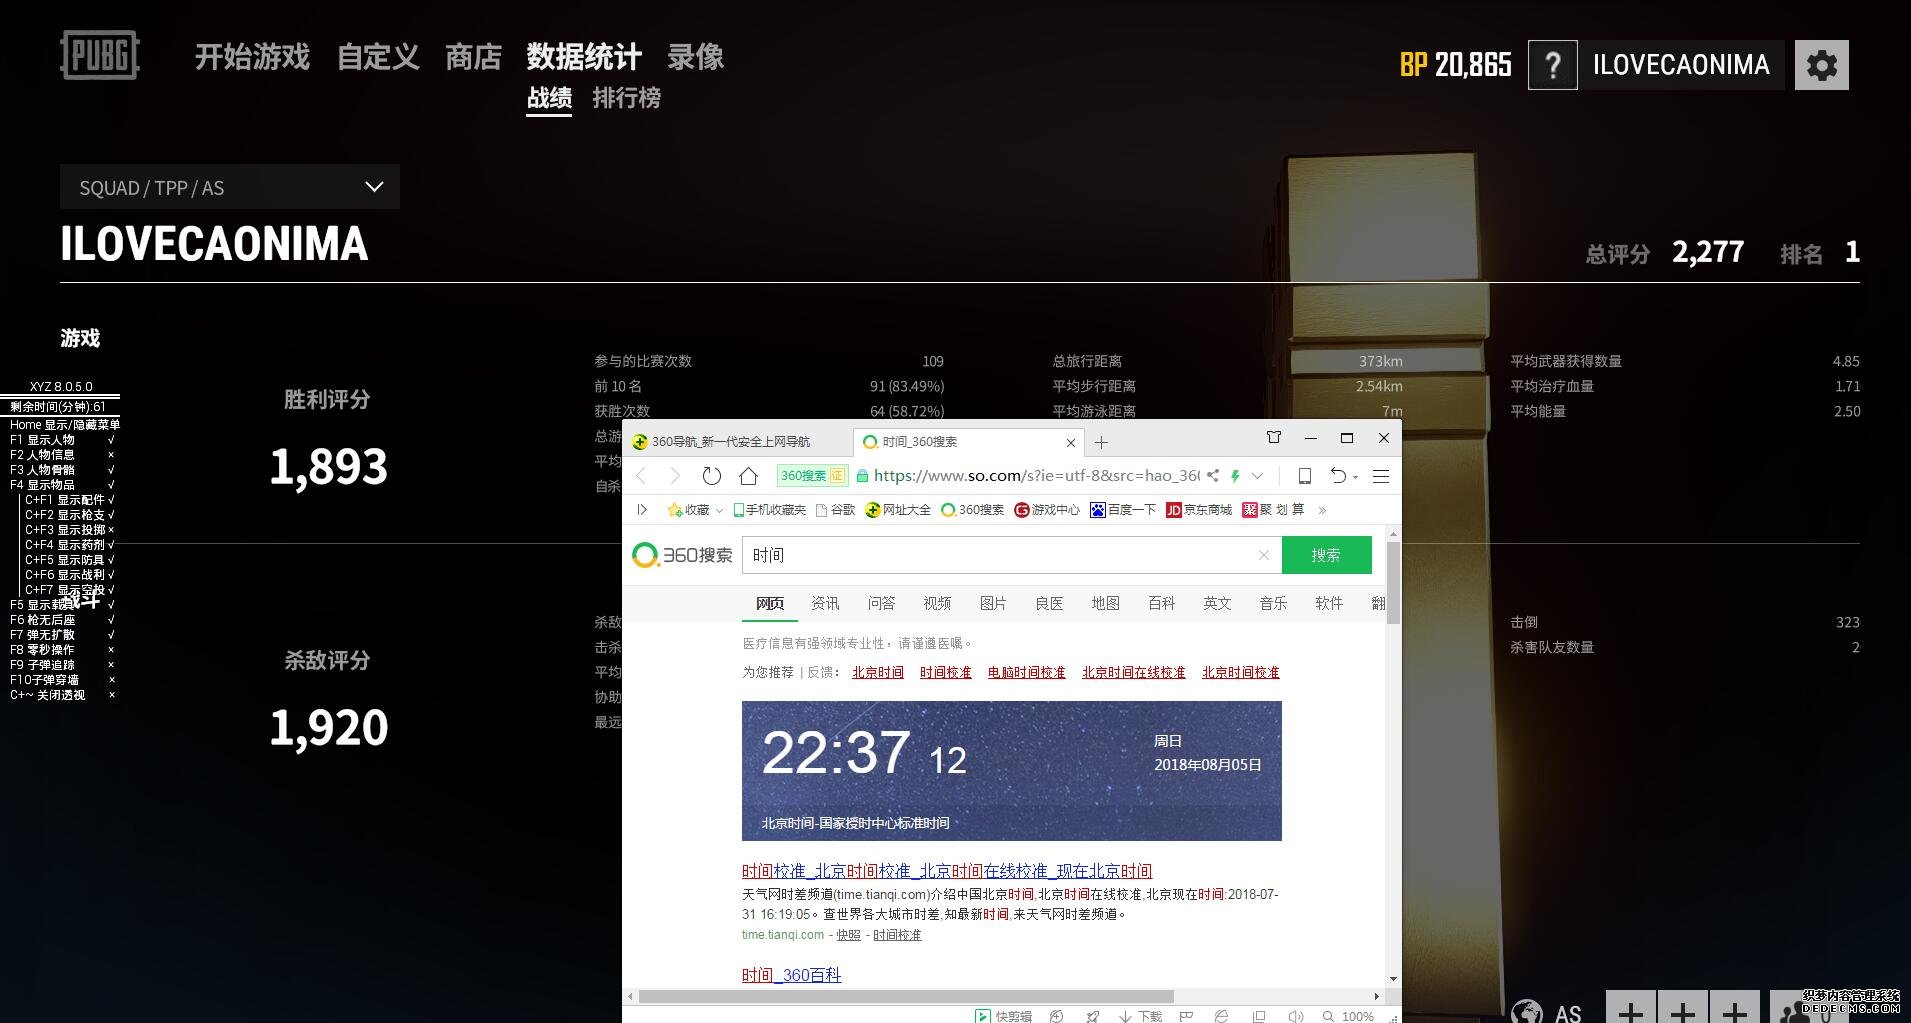Toggle F6 枪无后座 entry
Viewport: 1911px width, 1023px height.
(x=62, y=620)
